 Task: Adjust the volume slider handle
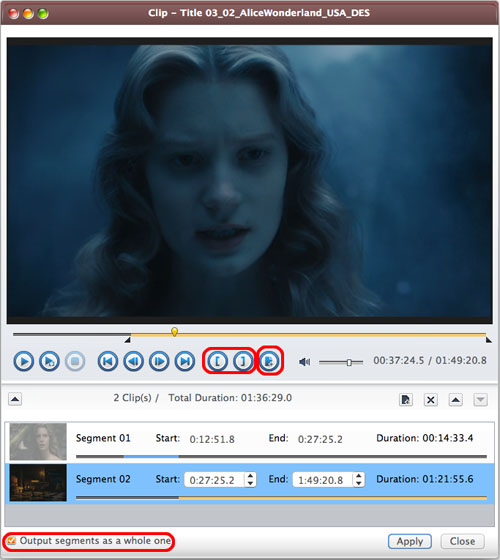pos(349,362)
